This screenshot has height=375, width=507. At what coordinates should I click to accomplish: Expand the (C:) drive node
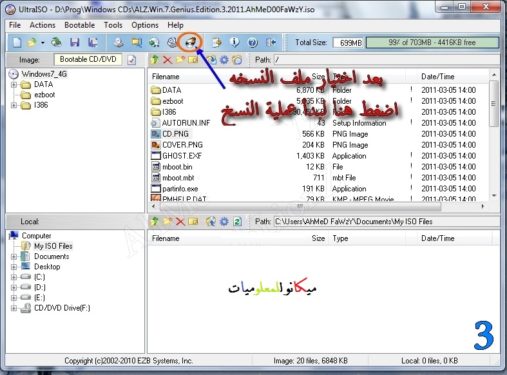tap(14, 277)
